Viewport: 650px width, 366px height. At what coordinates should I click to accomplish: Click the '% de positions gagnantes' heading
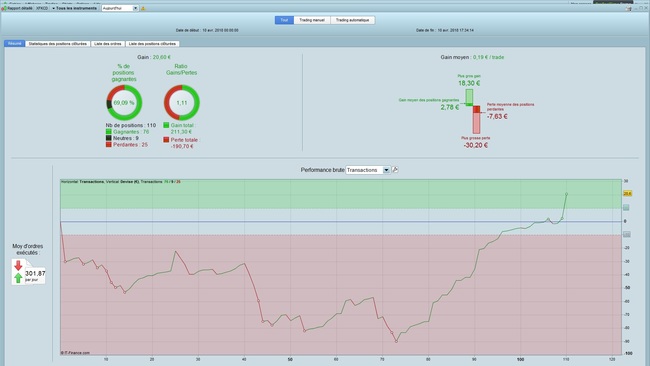click(124, 73)
